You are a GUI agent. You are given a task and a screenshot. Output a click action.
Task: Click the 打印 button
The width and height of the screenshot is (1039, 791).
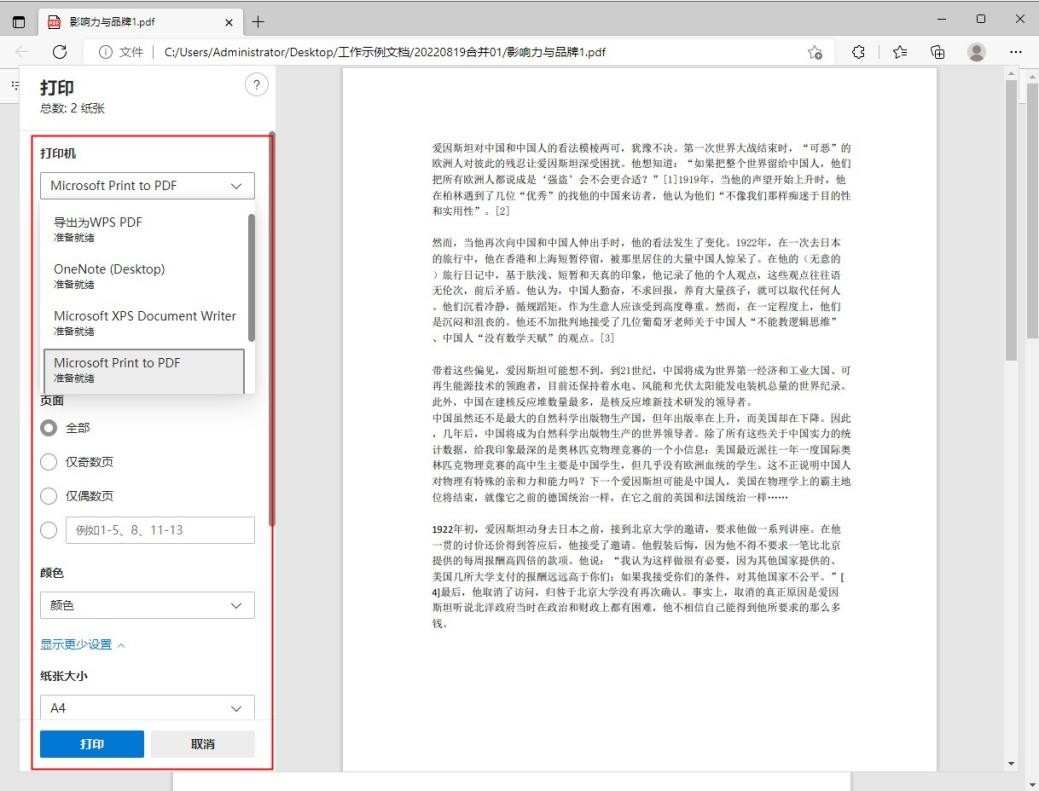(x=92, y=744)
